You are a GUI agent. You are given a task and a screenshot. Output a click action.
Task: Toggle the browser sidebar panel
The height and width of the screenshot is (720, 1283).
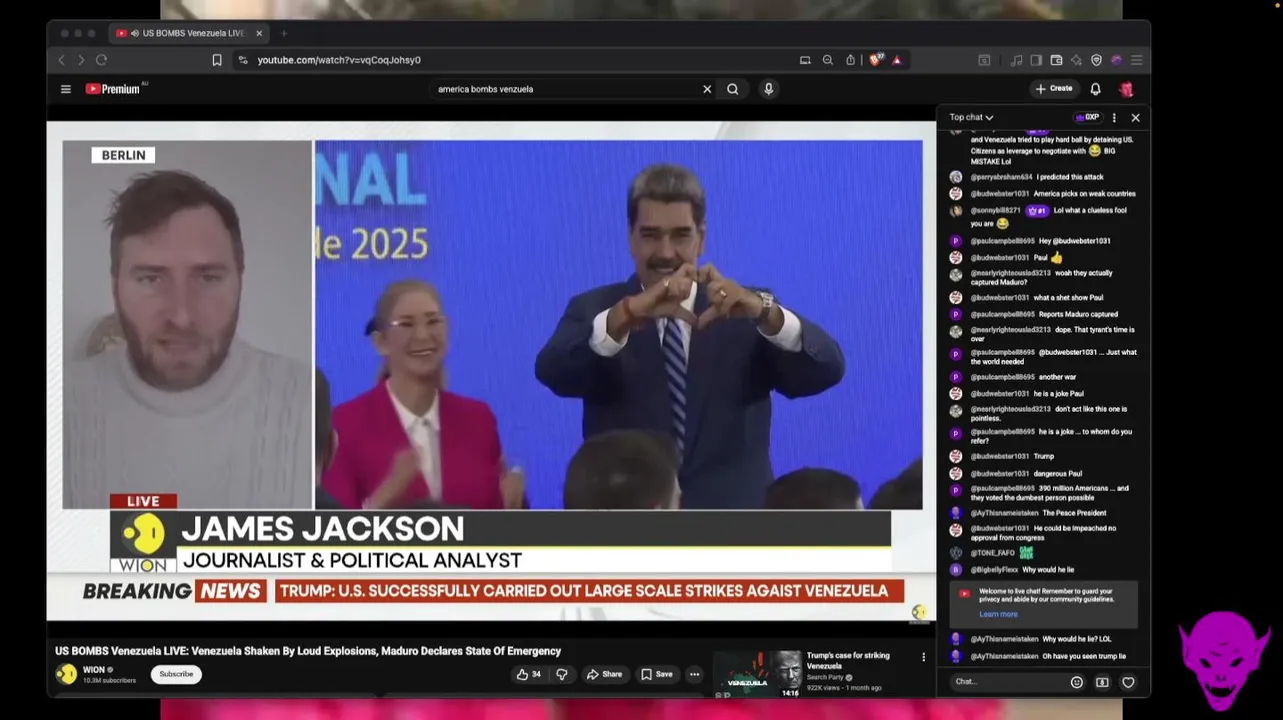(1036, 60)
